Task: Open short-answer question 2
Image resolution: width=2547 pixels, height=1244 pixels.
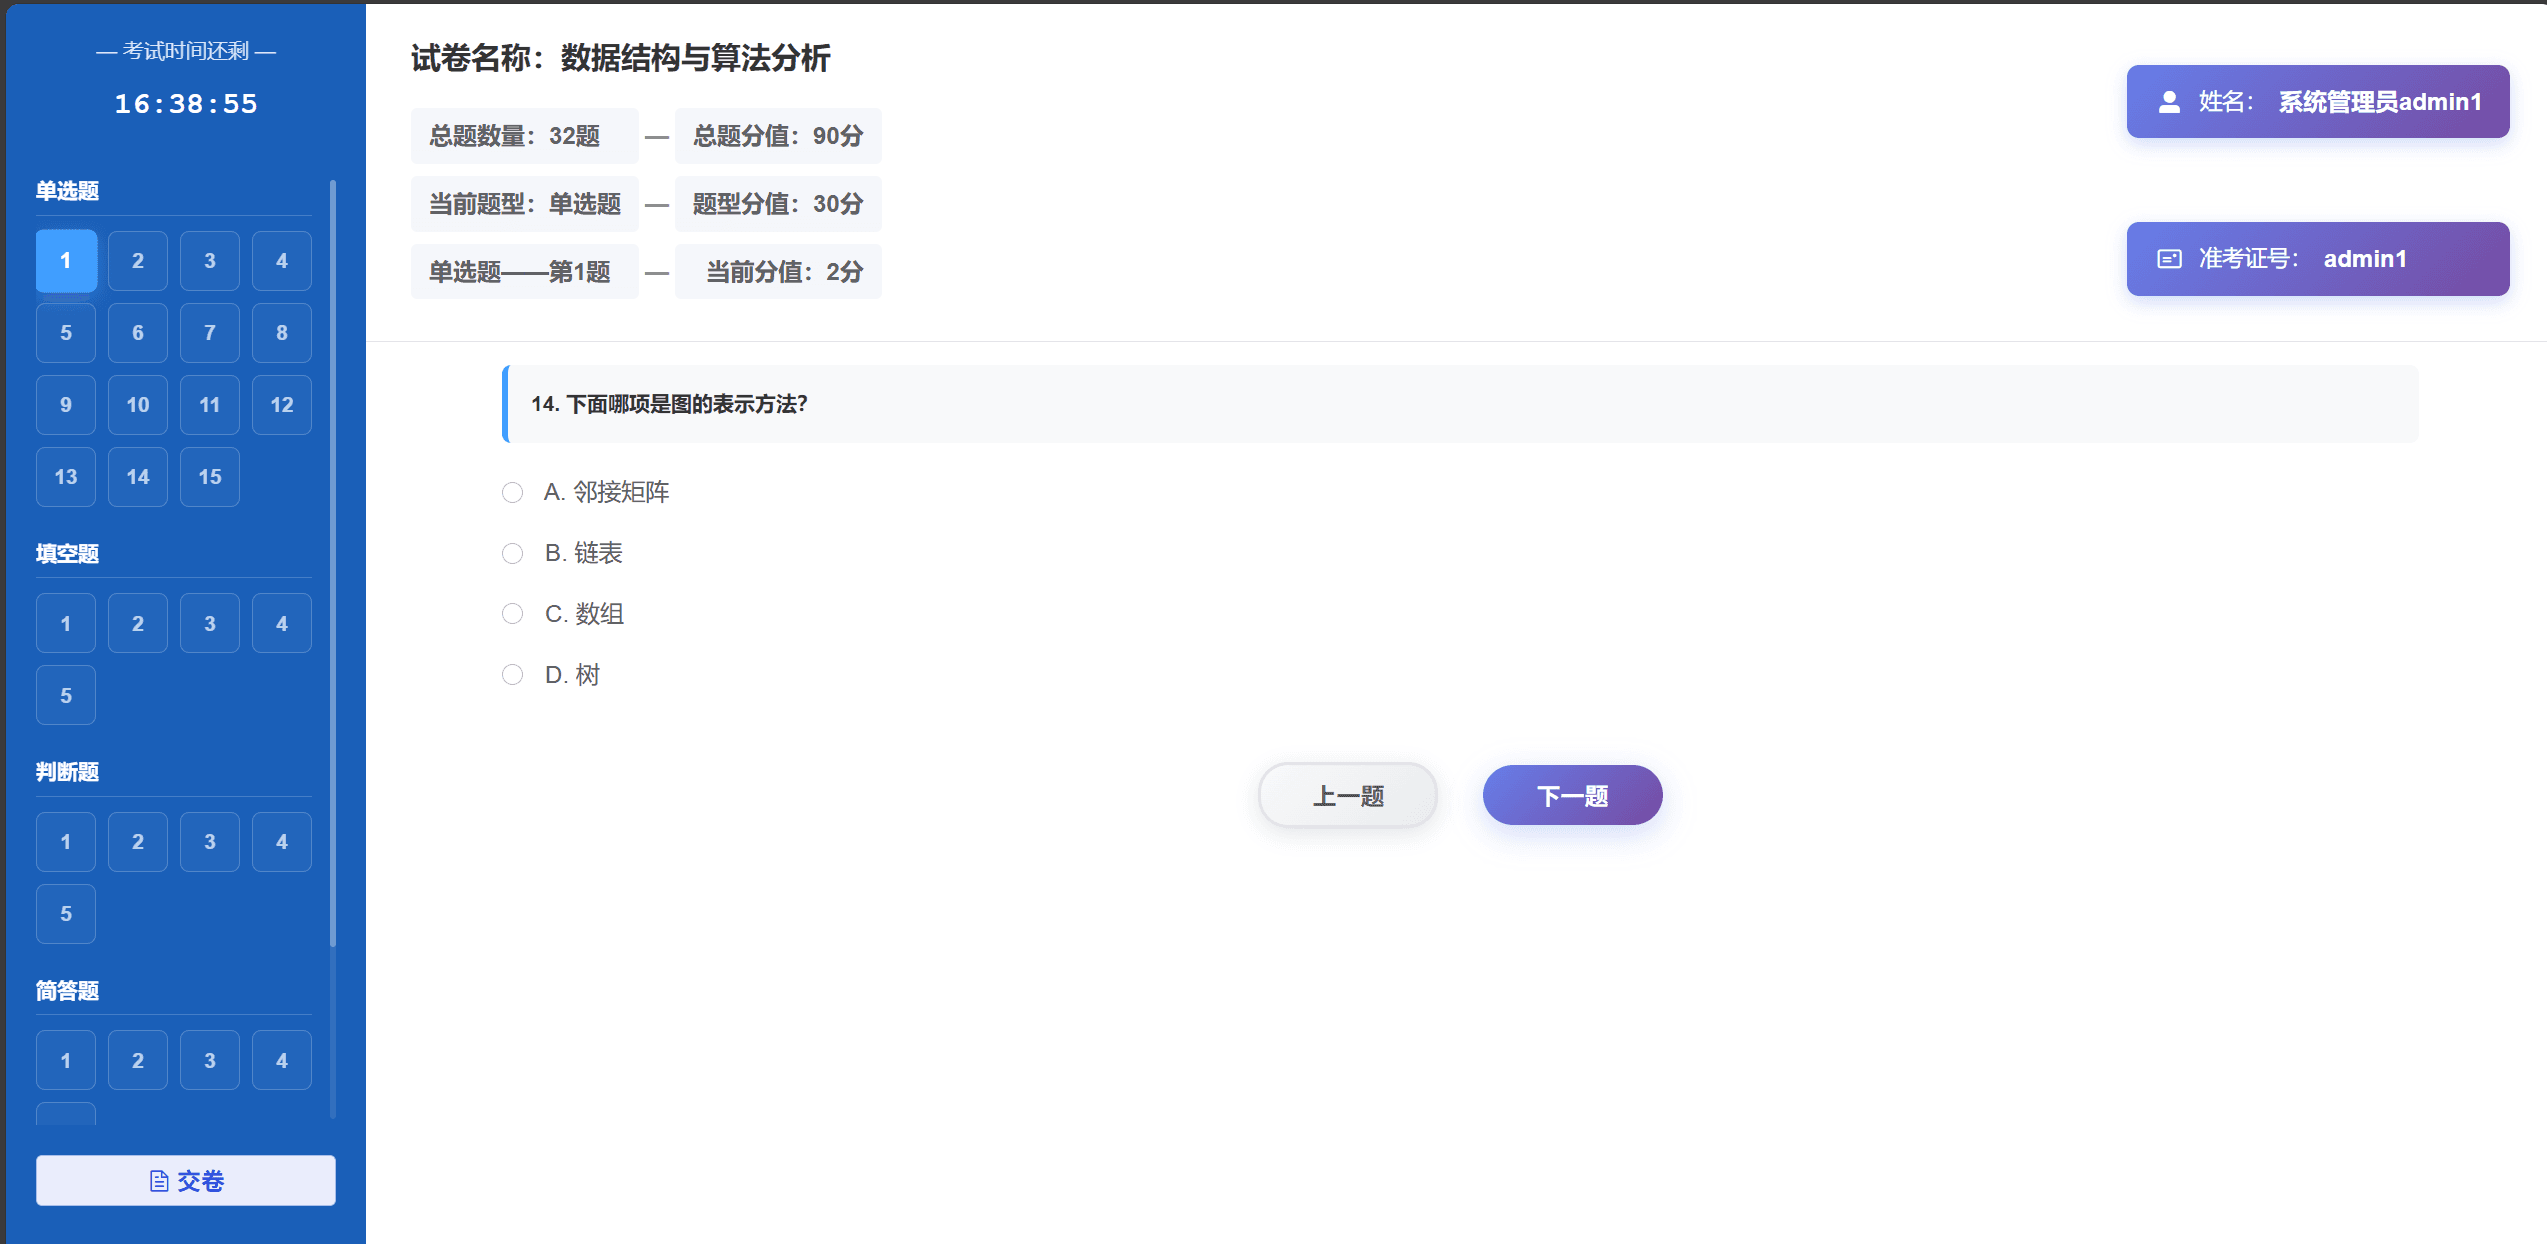Action: pyautogui.click(x=138, y=1061)
